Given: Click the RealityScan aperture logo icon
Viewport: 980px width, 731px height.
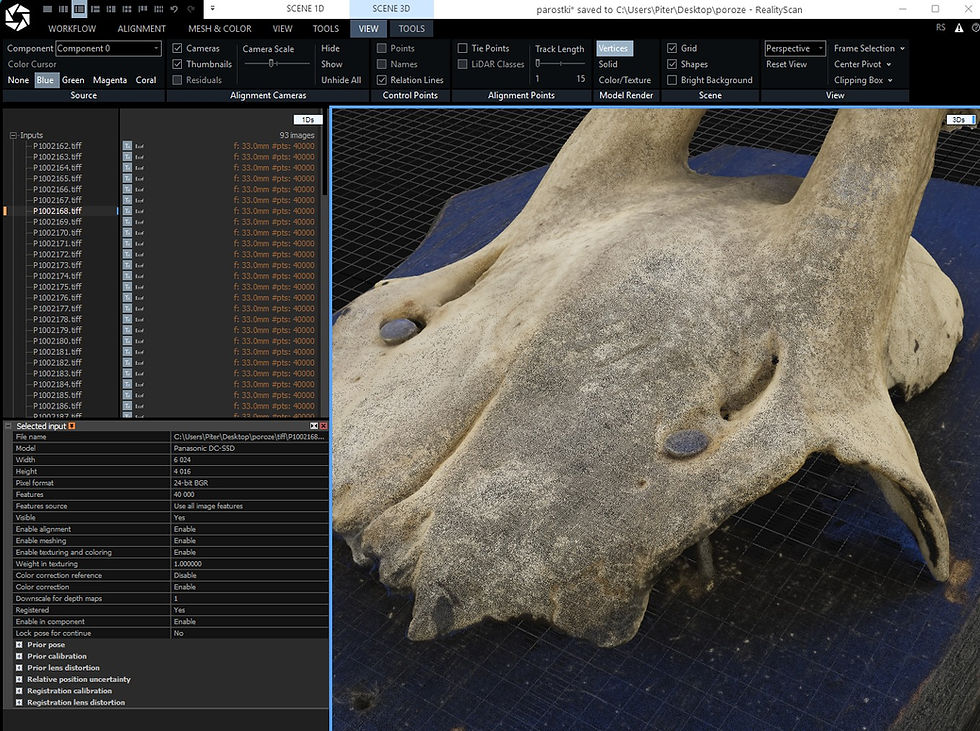Looking at the screenshot, I should [18, 18].
